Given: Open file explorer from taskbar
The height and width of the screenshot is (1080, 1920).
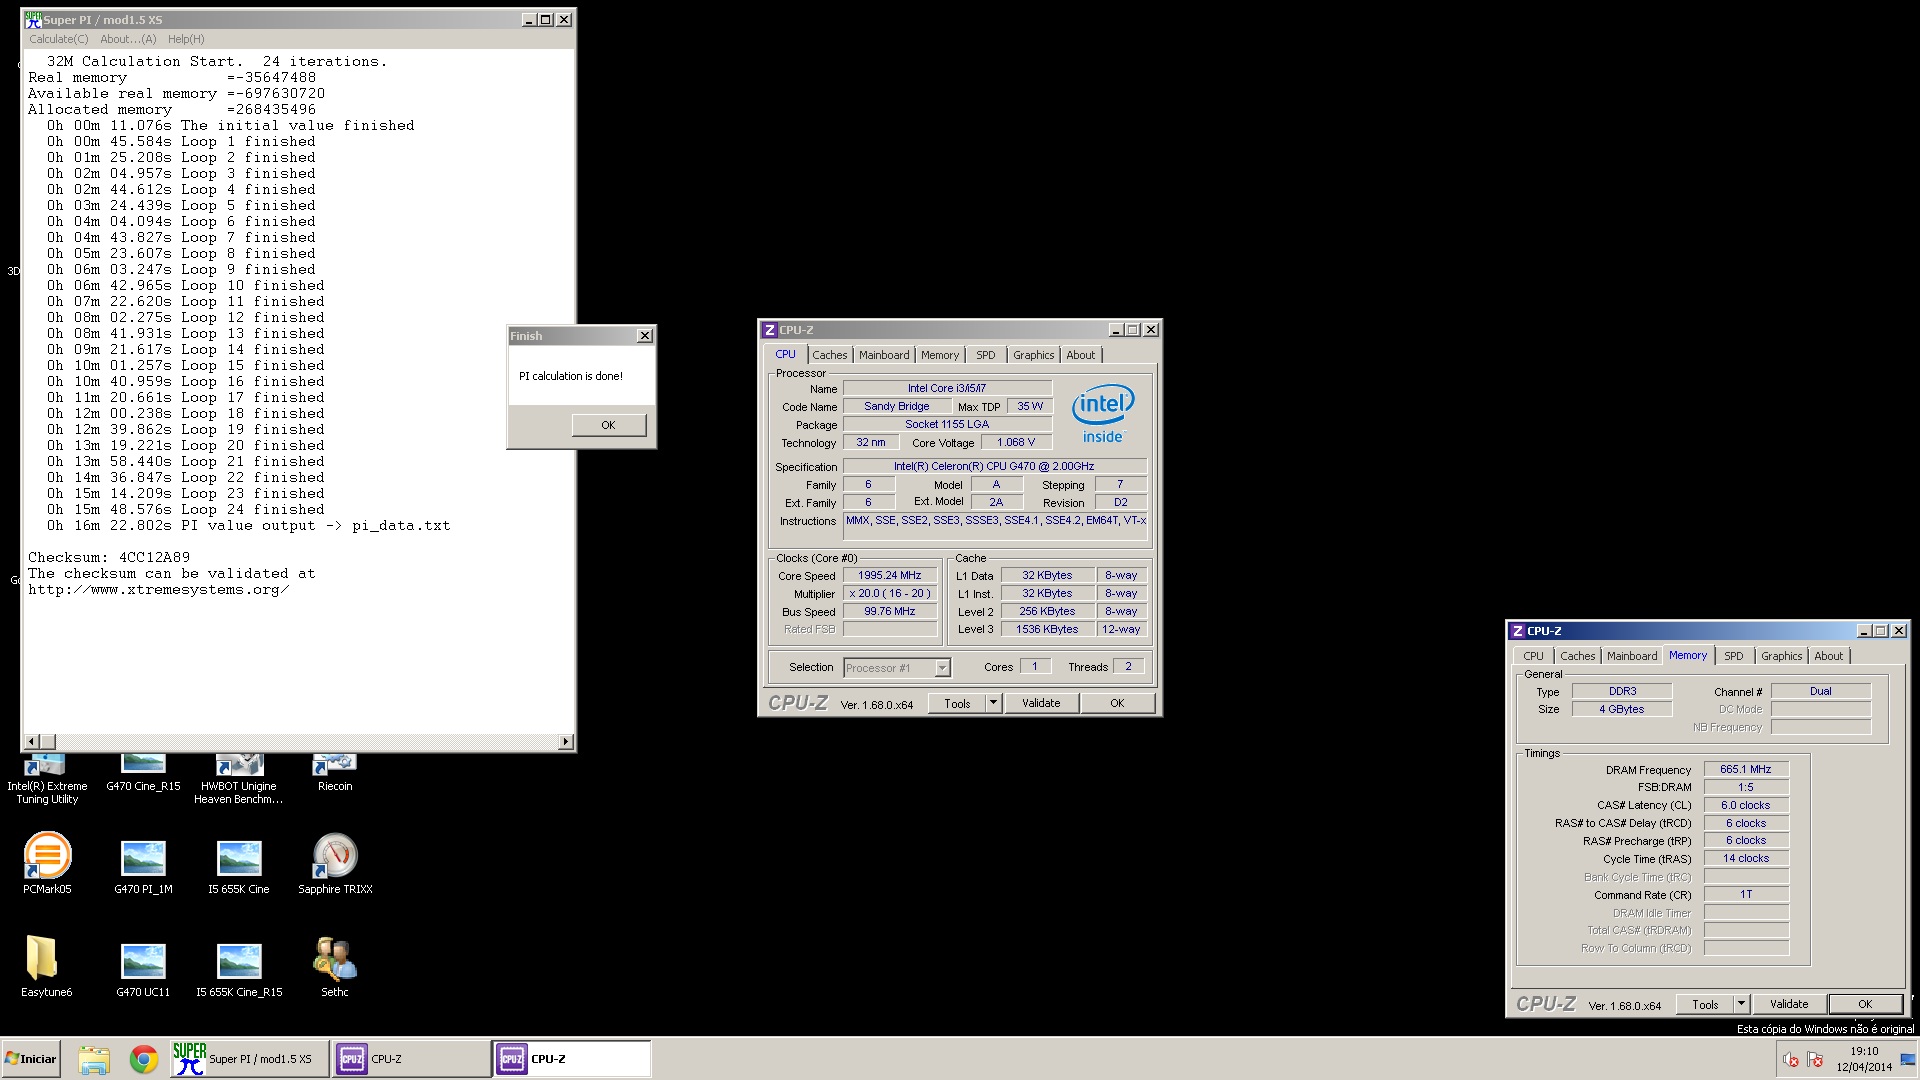Looking at the screenshot, I should coord(94,1059).
